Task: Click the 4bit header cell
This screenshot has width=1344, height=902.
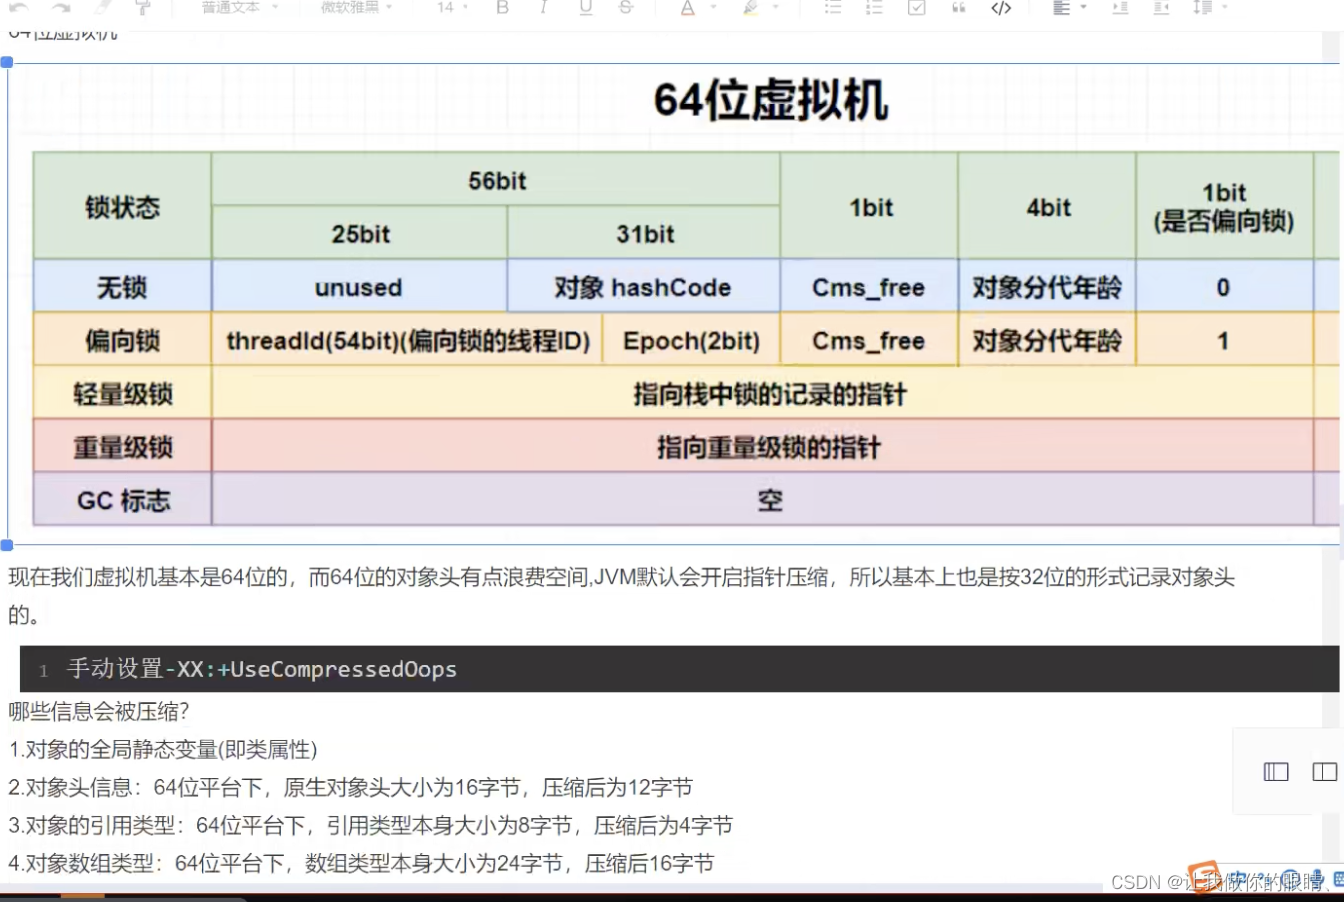Action: coord(1048,207)
